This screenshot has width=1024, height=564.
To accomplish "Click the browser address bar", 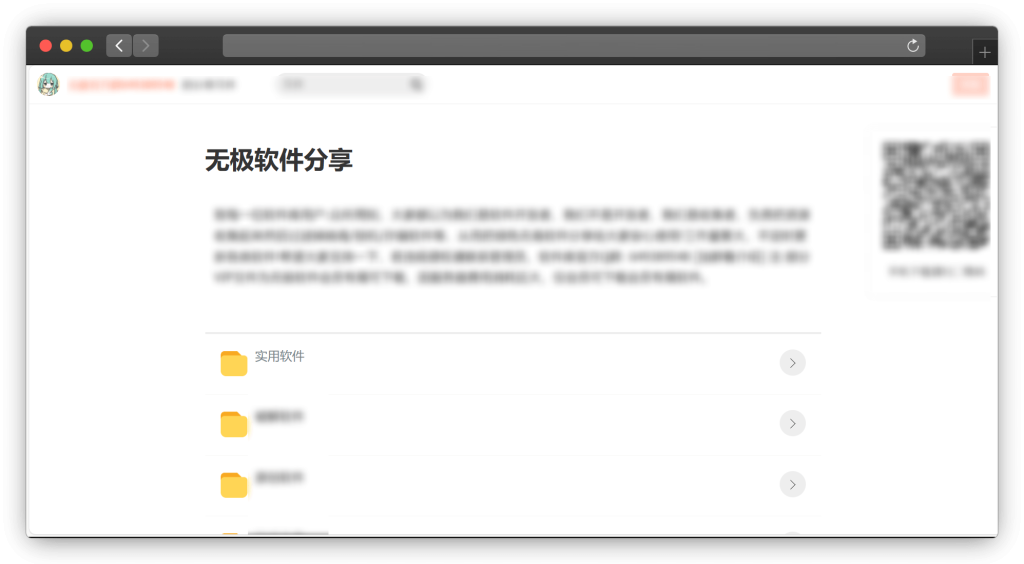I will [x=573, y=46].
